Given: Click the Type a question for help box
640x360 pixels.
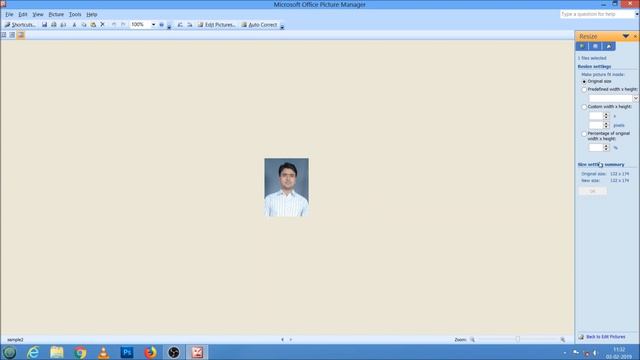Looking at the screenshot, I should pyautogui.click(x=598, y=14).
